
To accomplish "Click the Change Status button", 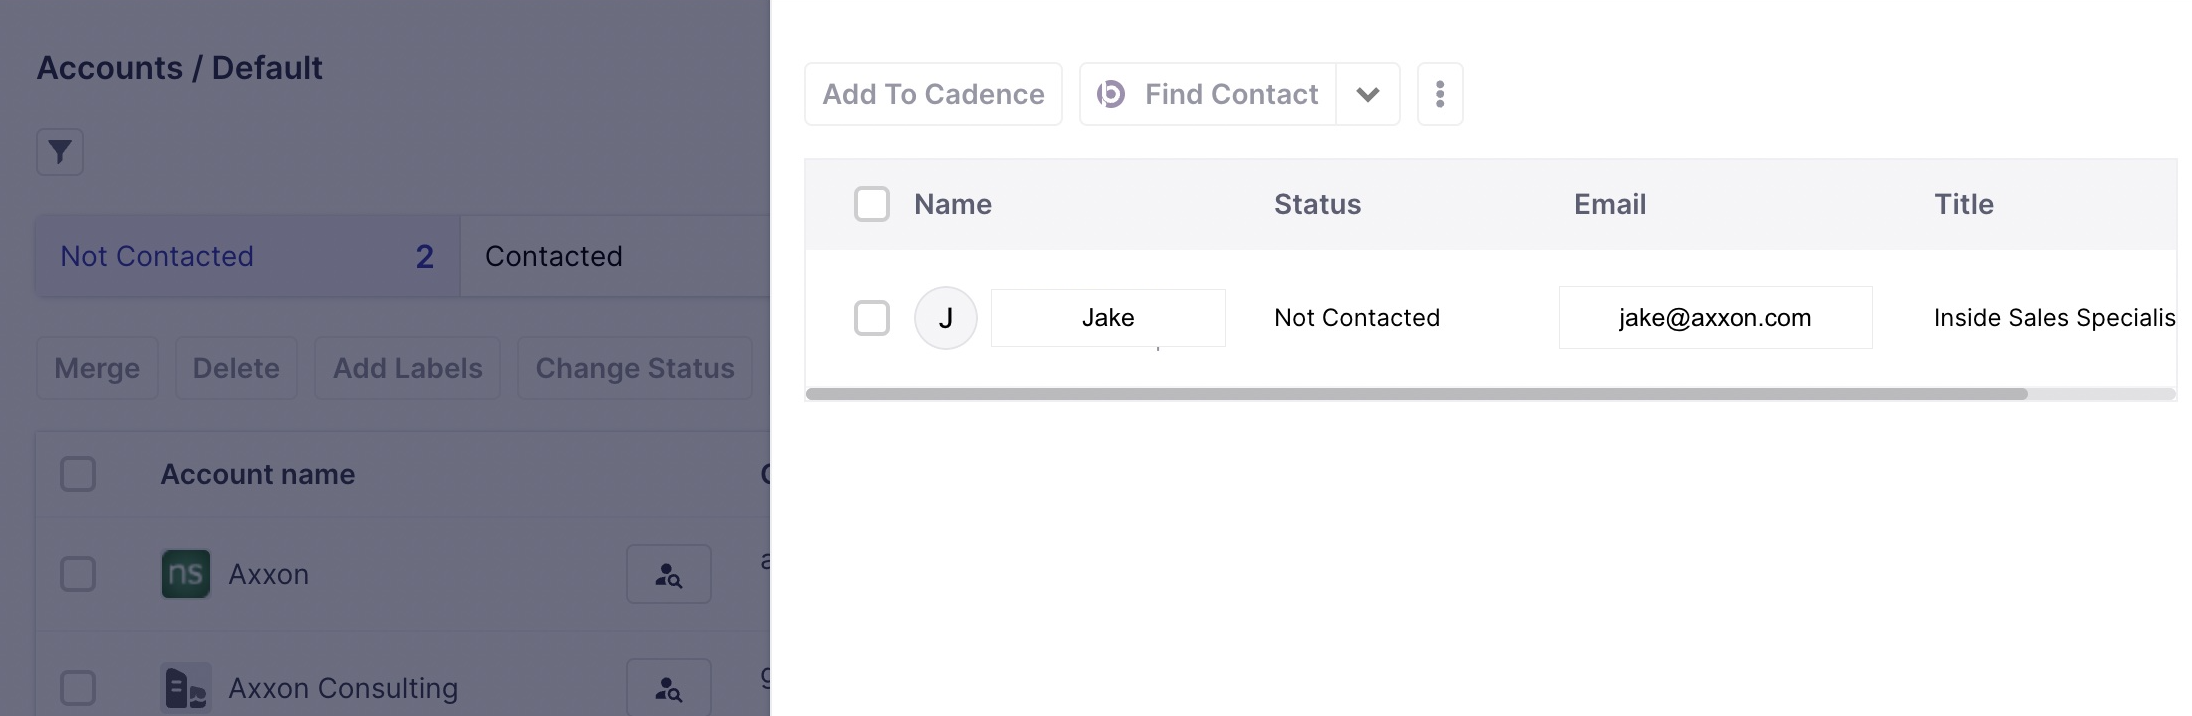I will (635, 368).
